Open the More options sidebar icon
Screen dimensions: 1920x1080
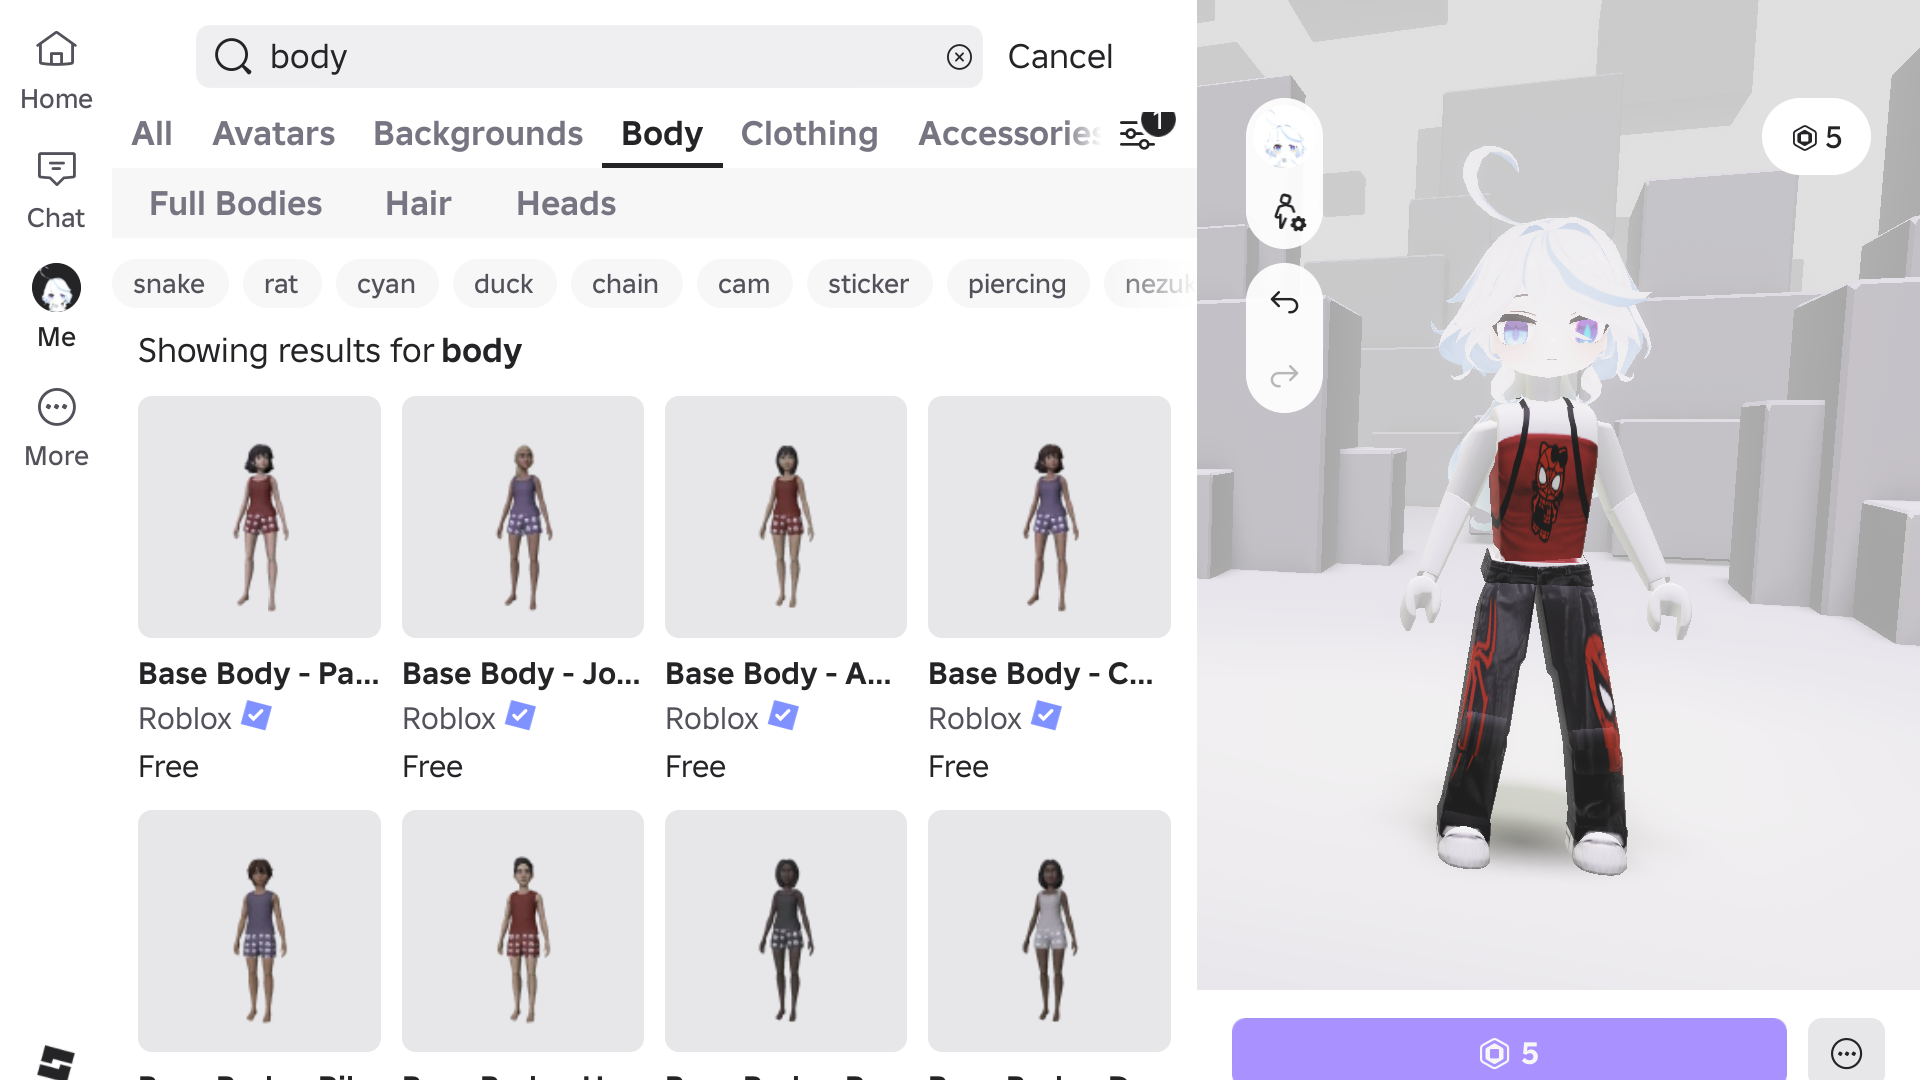tap(56, 428)
